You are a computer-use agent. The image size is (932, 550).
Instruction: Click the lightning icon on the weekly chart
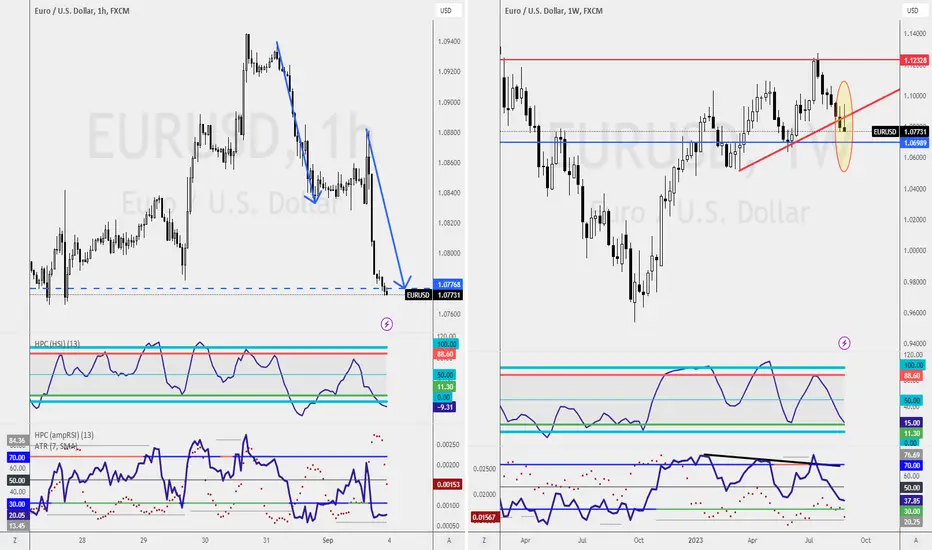(x=844, y=343)
